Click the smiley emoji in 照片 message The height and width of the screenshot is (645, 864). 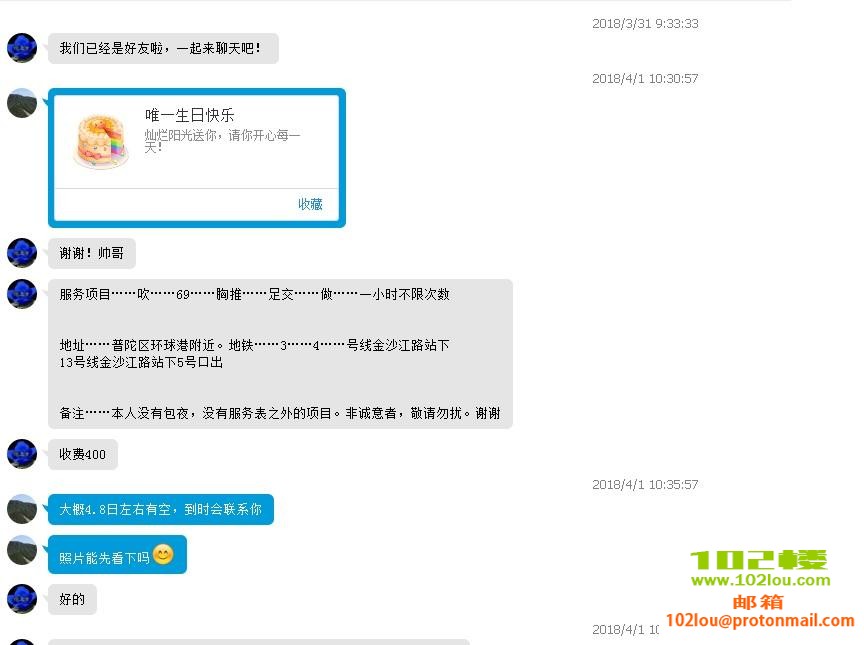pos(163,554)
